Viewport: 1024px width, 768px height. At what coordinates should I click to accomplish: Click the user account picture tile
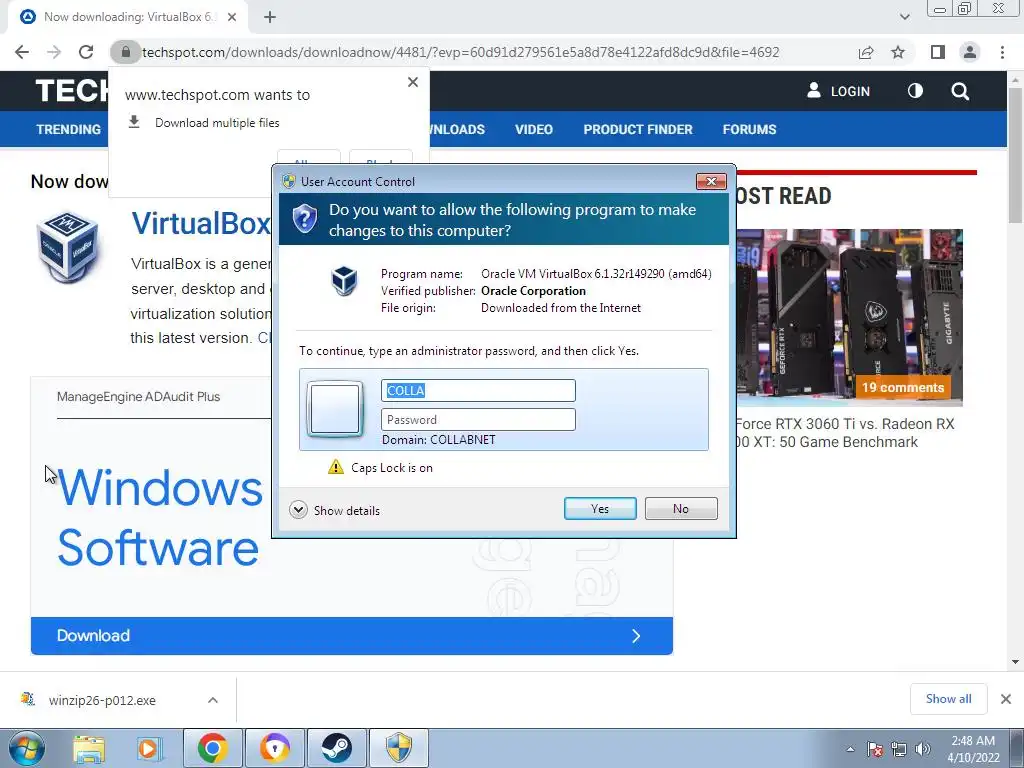[x=335, y=409]
